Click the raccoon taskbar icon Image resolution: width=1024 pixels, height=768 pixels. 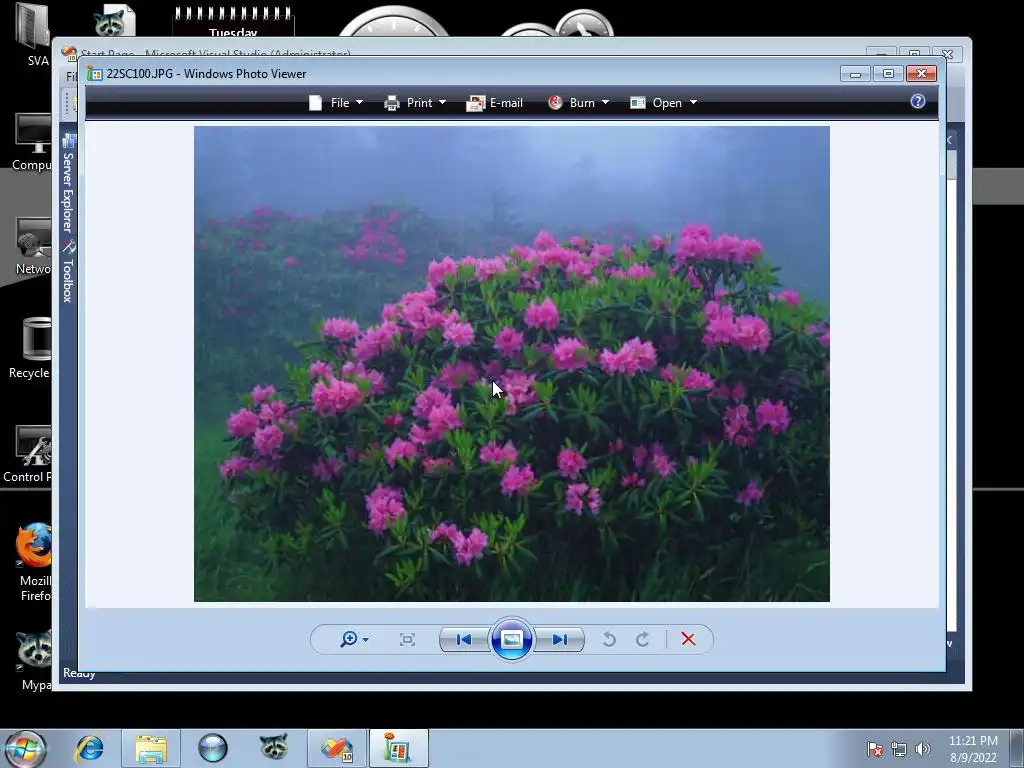(274, 748)
